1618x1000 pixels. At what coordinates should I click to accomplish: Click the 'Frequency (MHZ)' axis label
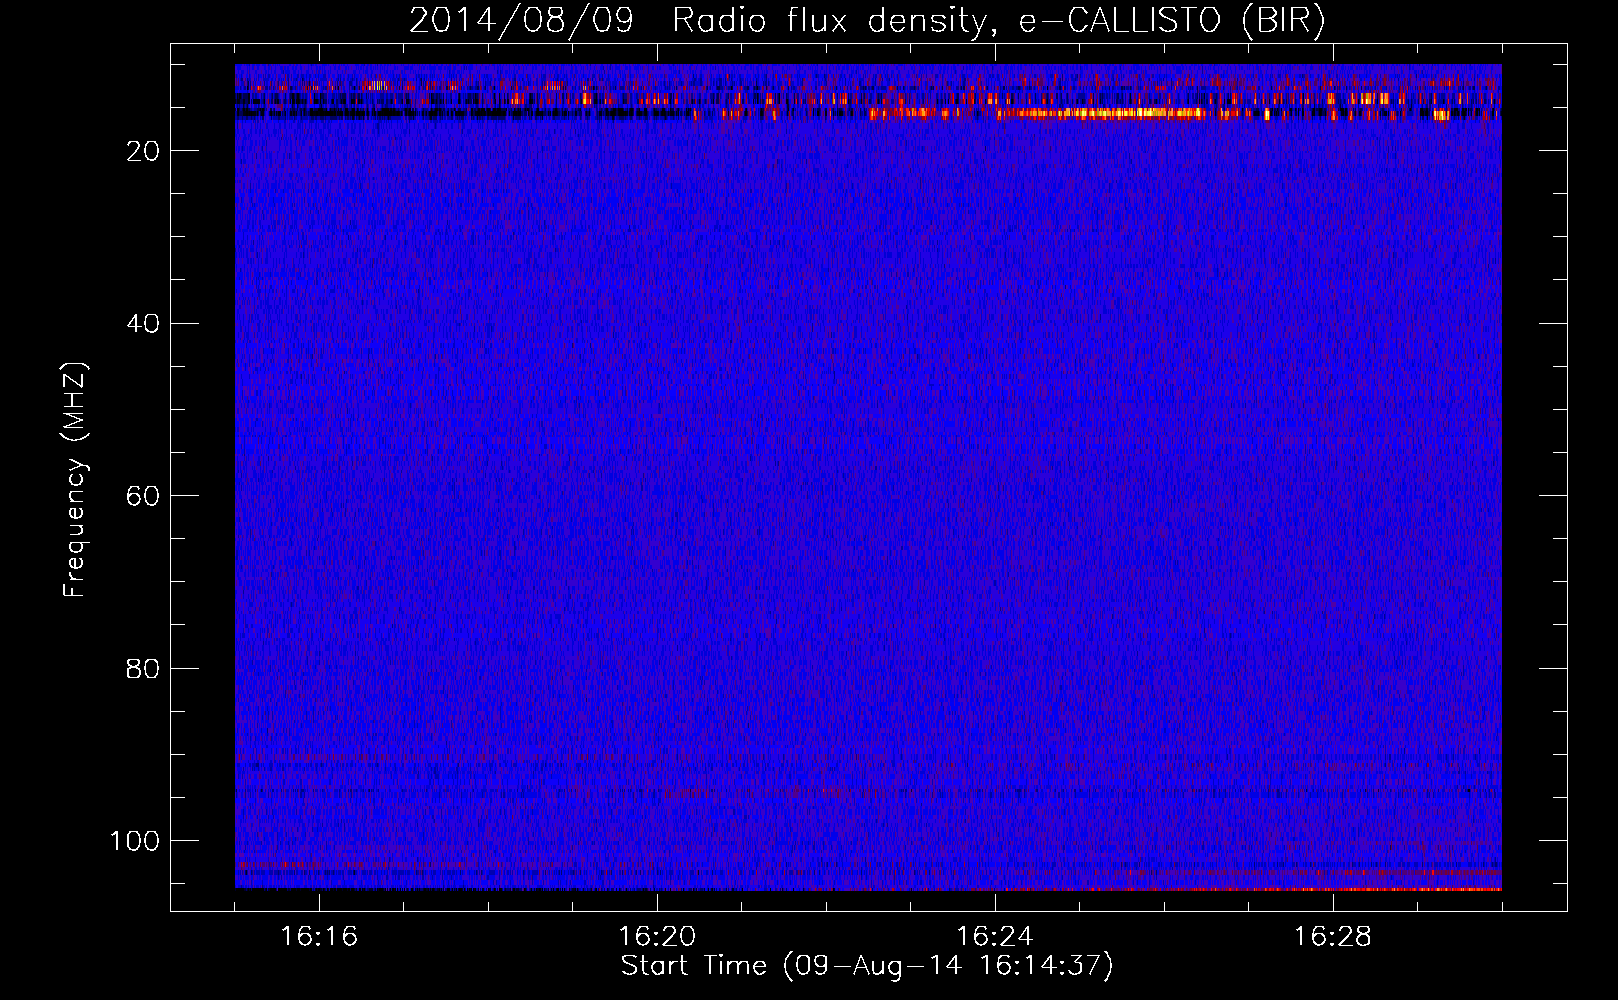click(x=76, y=479)
